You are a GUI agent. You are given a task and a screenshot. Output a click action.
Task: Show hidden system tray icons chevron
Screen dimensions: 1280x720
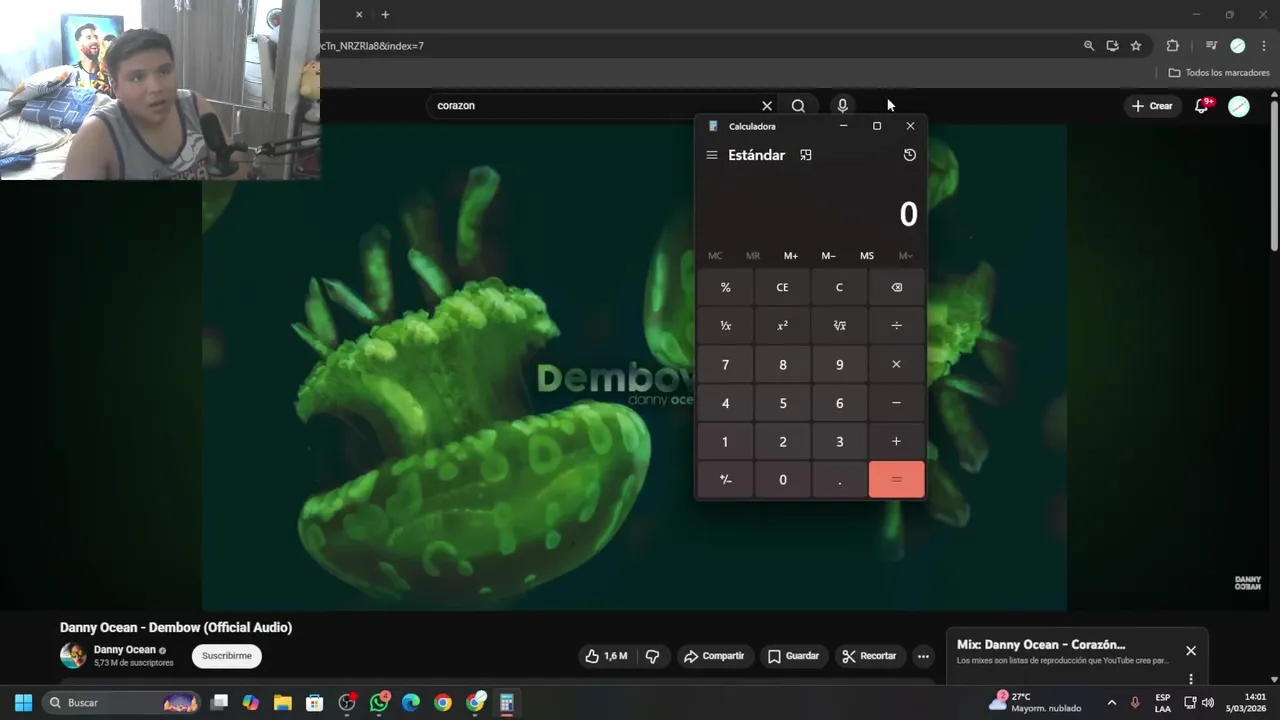click(x=1111, y=703)
